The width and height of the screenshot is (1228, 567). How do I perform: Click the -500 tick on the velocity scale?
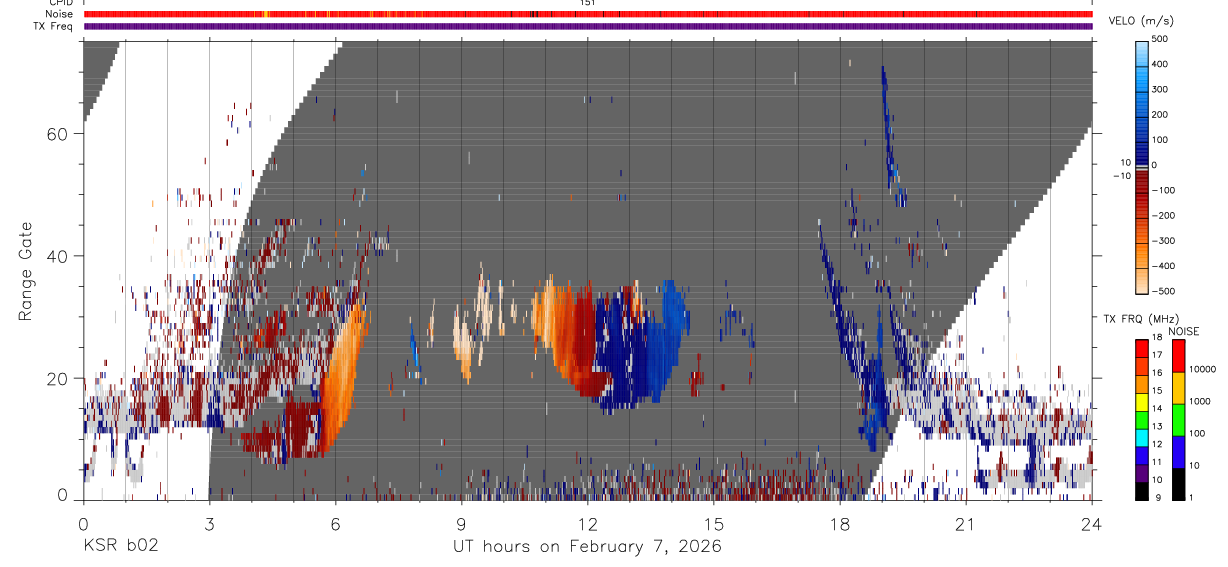[x=1165, y=291]
